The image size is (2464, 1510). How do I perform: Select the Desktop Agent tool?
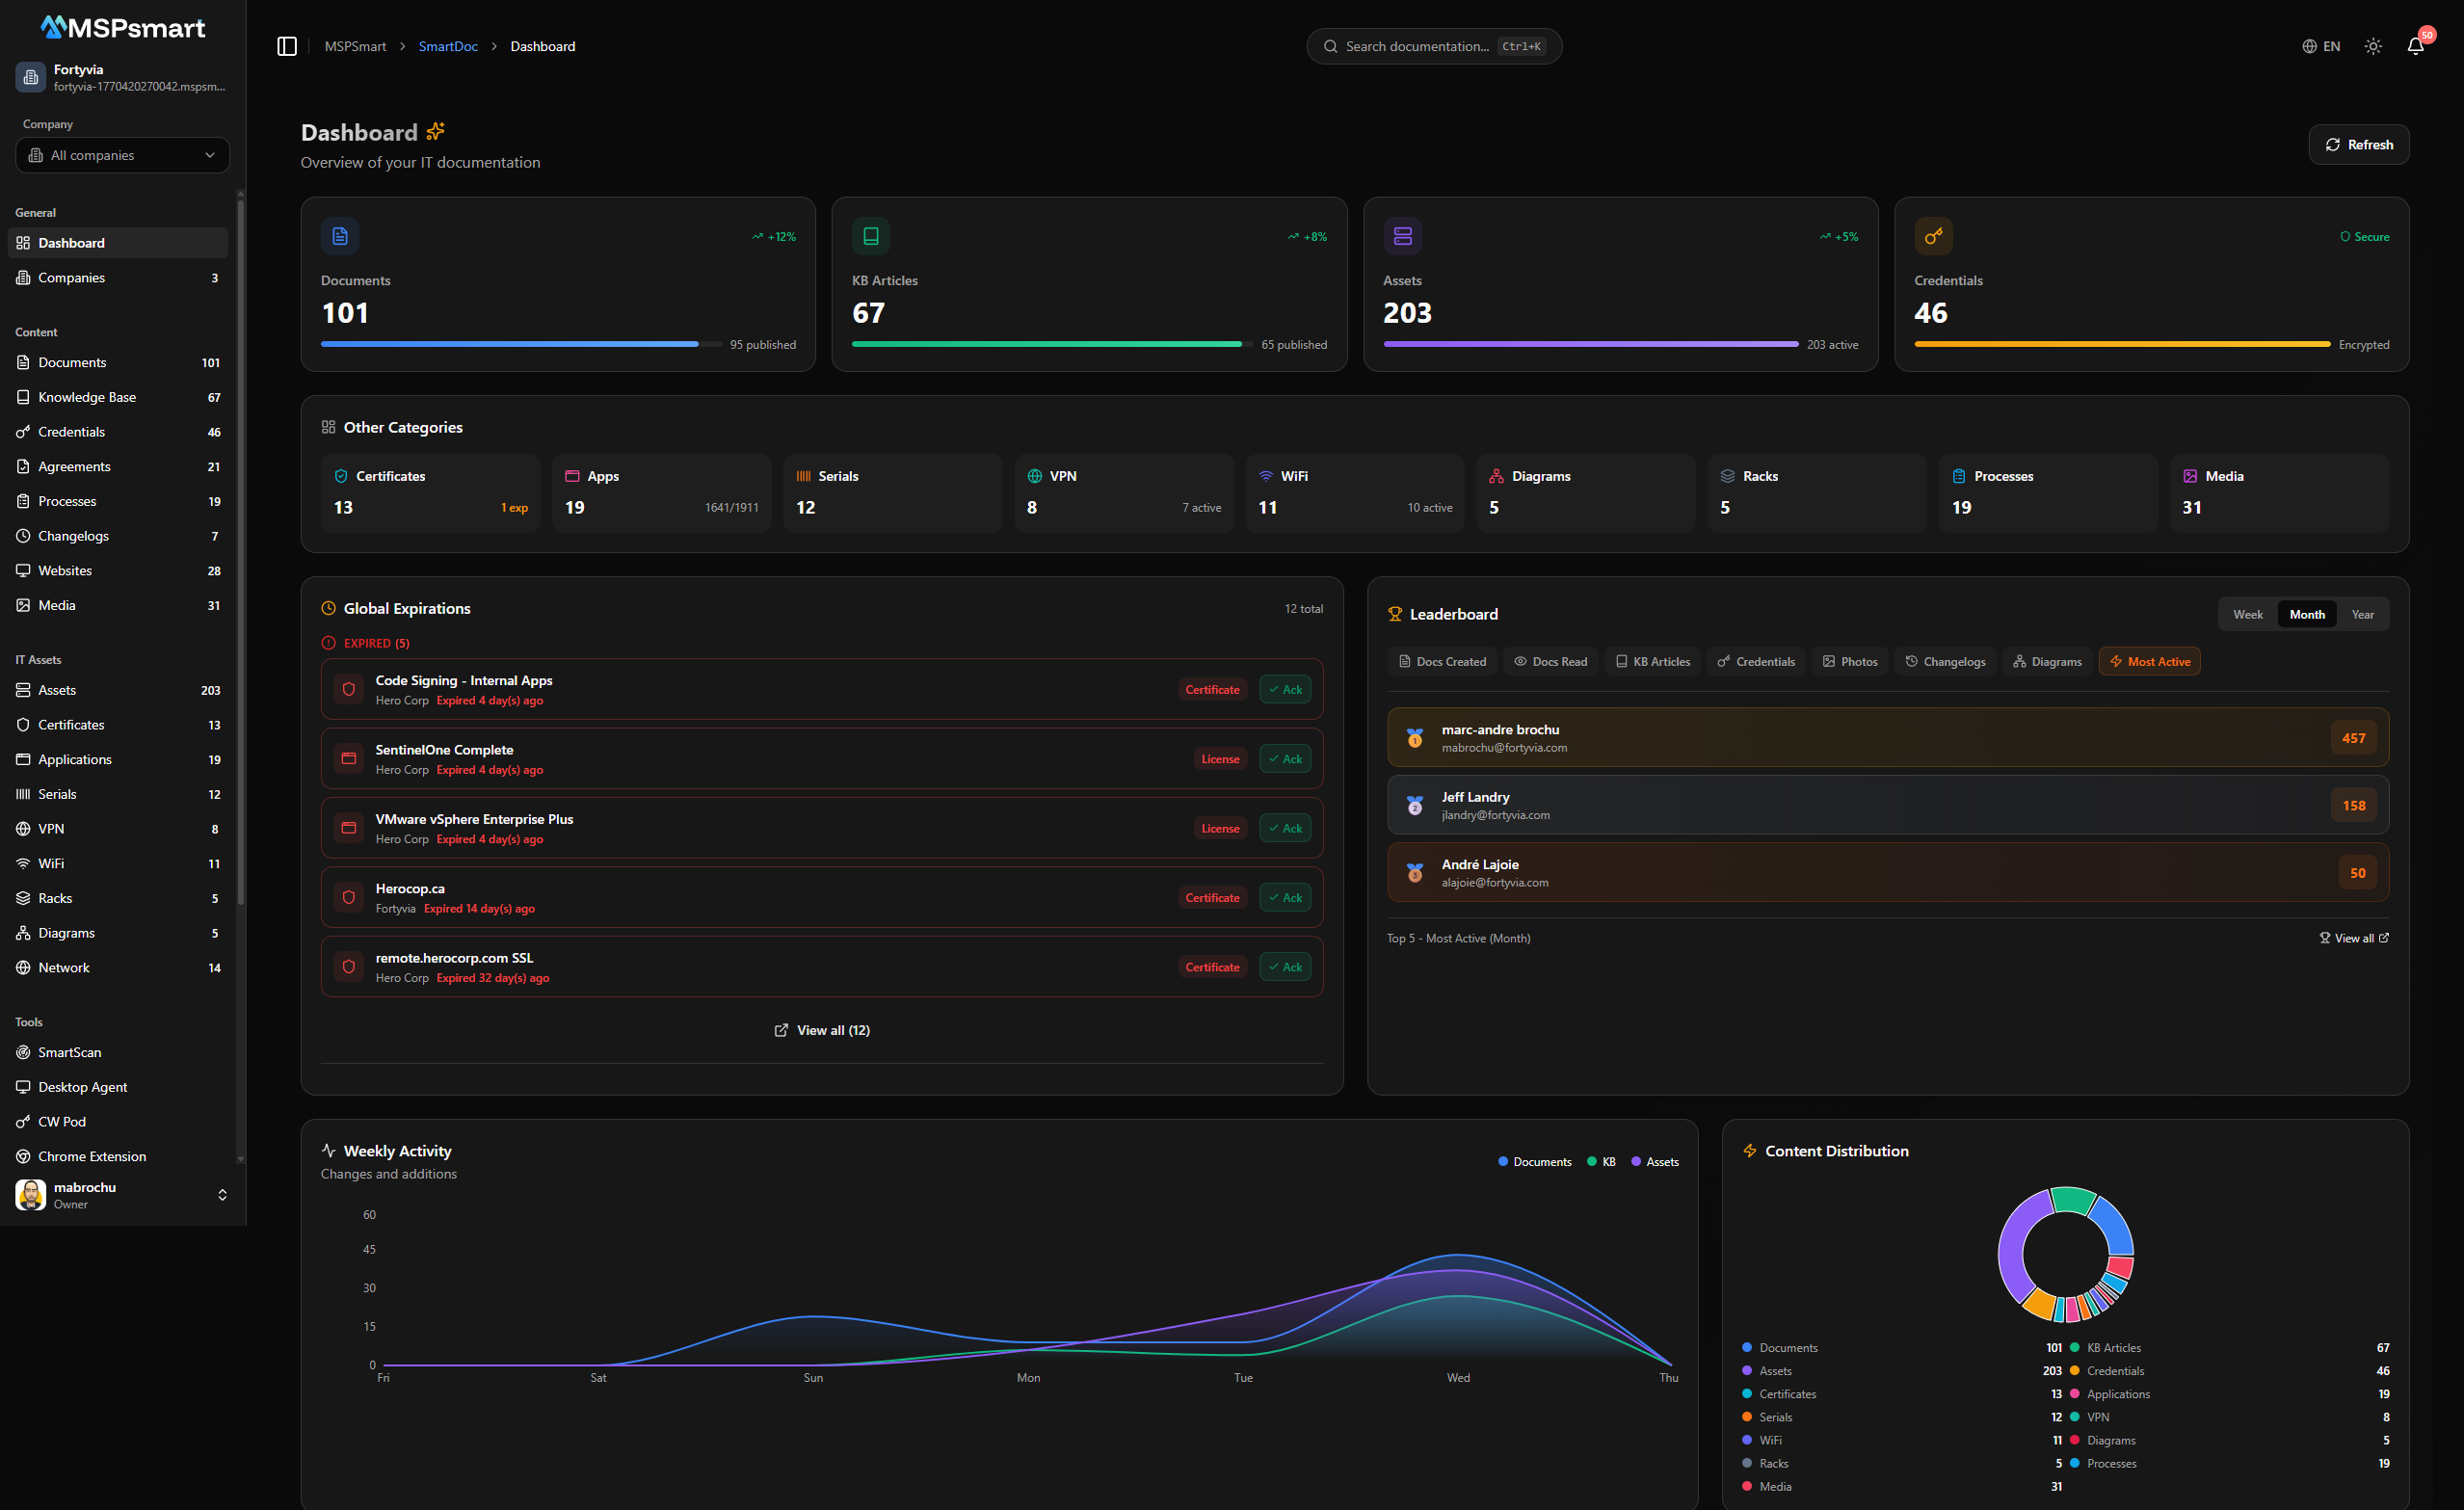point(82,1087)
